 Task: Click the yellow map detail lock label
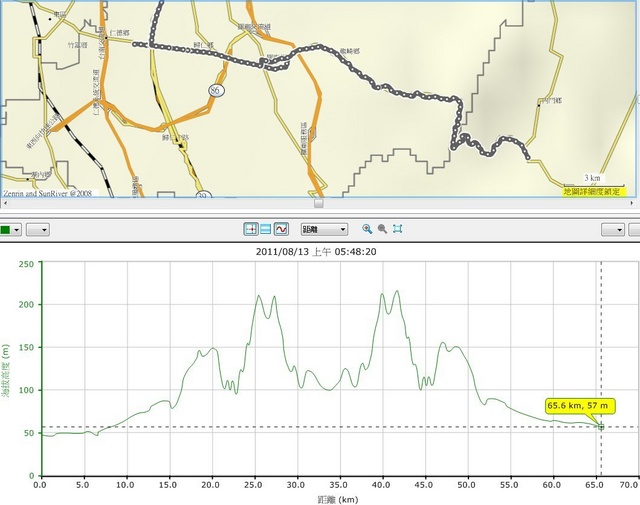pos(592,191)
